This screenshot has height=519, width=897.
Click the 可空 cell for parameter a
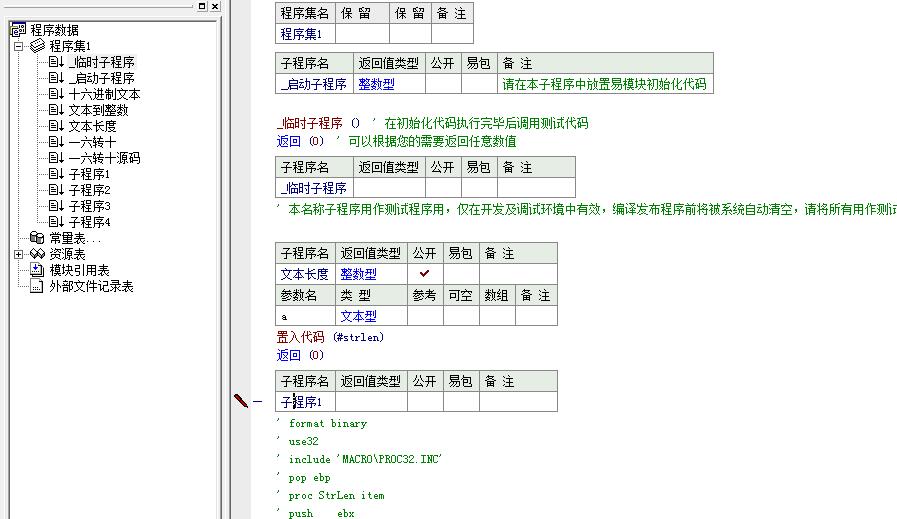coord(461,316)
